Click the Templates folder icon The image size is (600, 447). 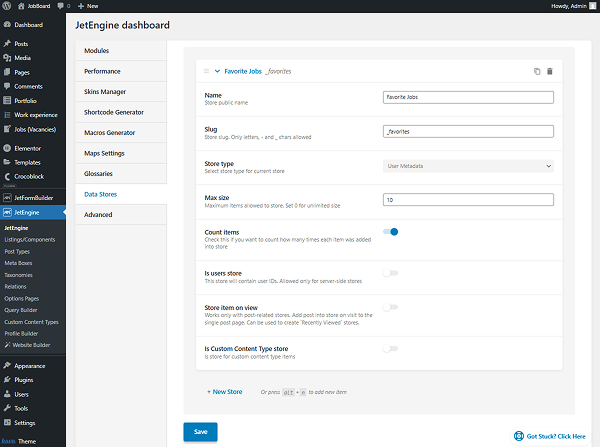point(7,162)
